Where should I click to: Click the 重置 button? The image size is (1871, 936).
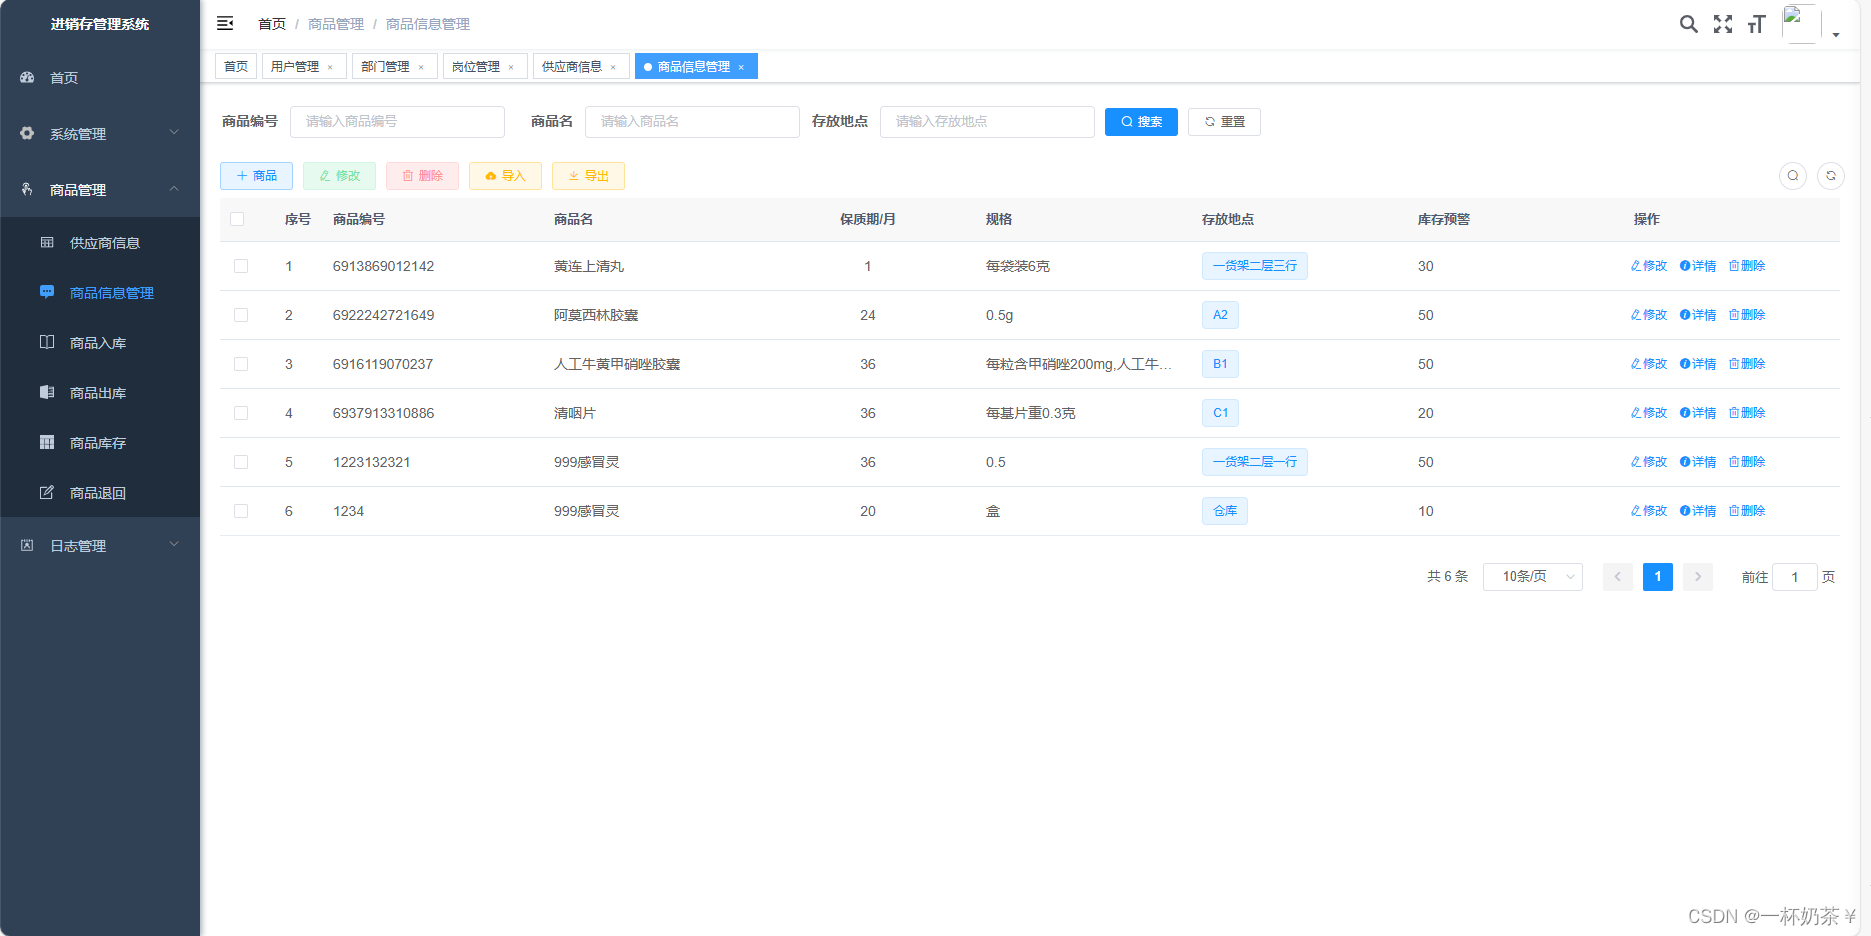1224,121
